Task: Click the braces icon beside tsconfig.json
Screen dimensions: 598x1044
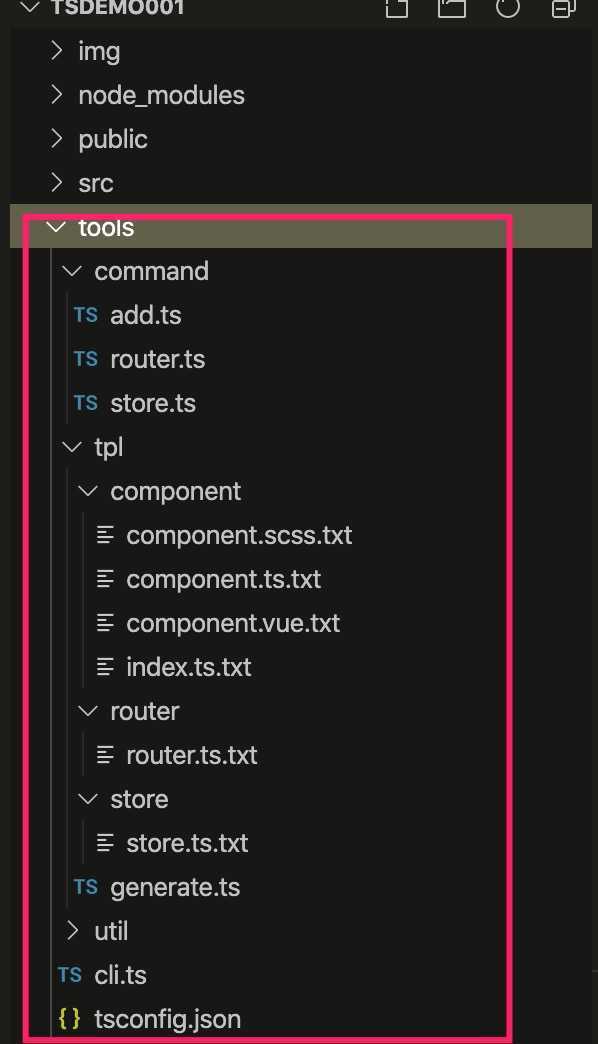Action: pyautogui.click(x=69, y=1019)
